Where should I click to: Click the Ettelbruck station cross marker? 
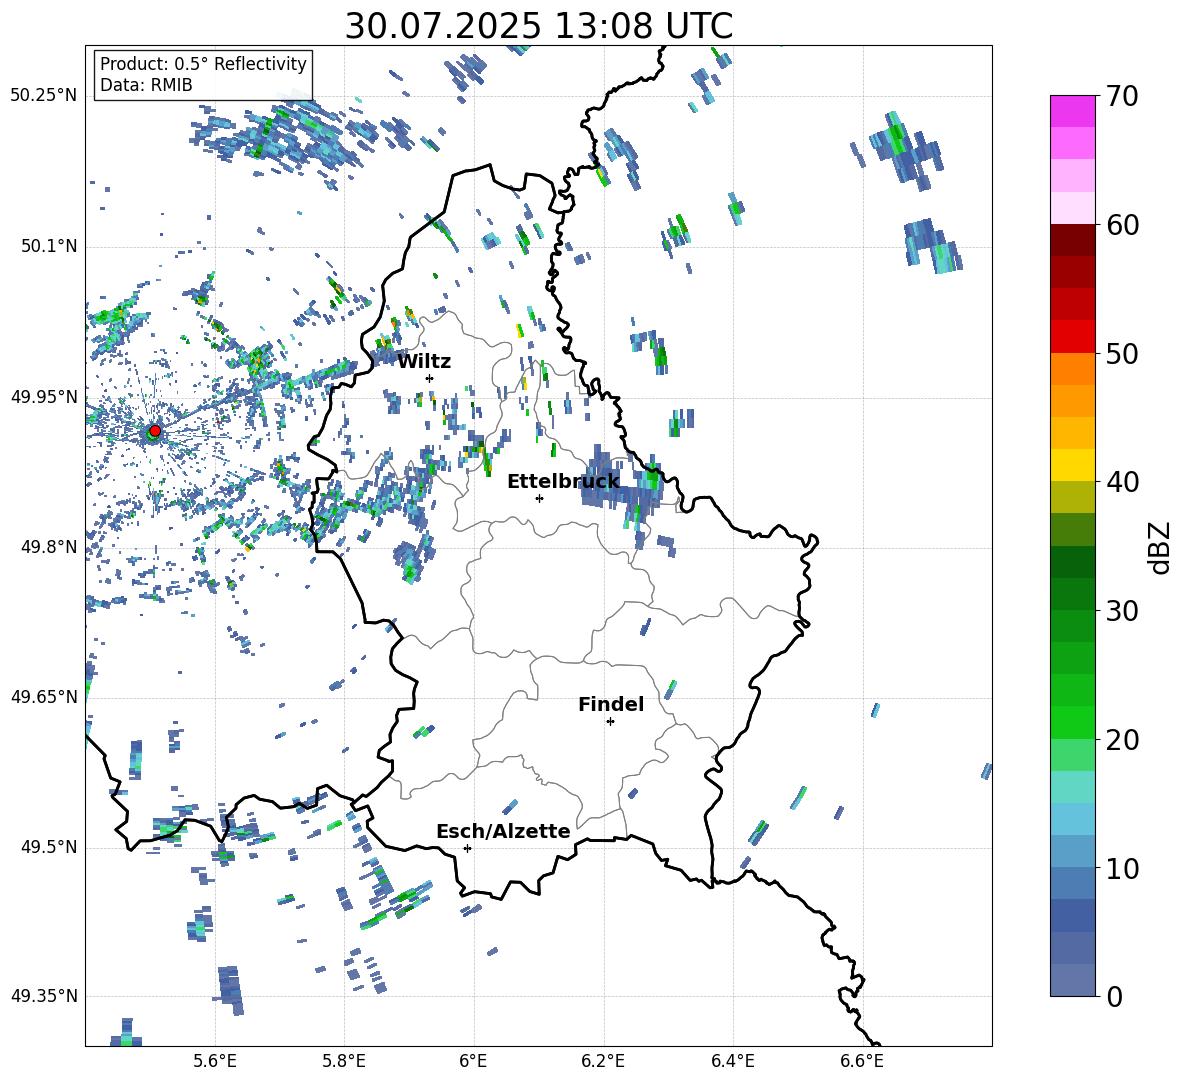click(539, 498)
